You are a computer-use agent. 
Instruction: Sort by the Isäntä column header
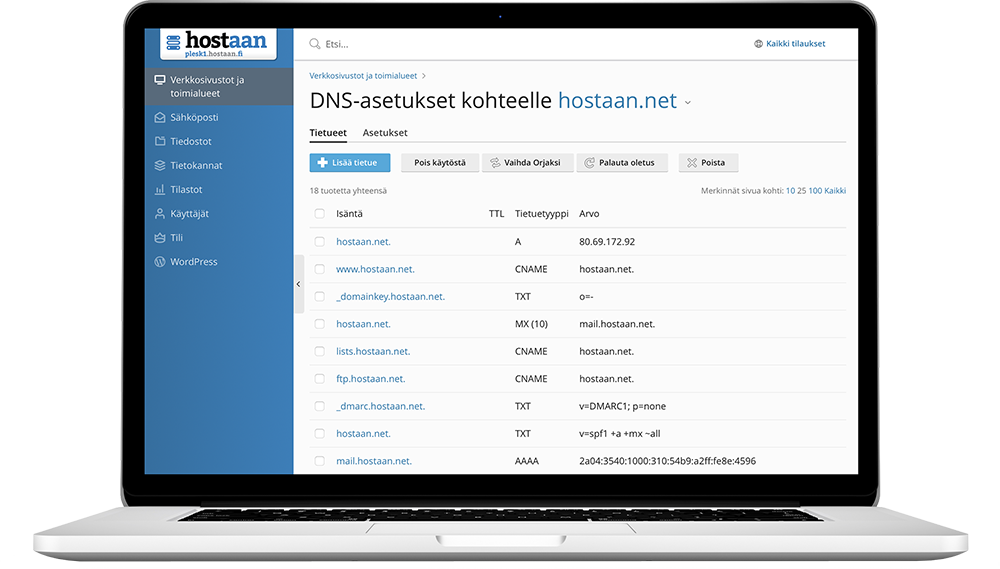click(x=349, y=214)
